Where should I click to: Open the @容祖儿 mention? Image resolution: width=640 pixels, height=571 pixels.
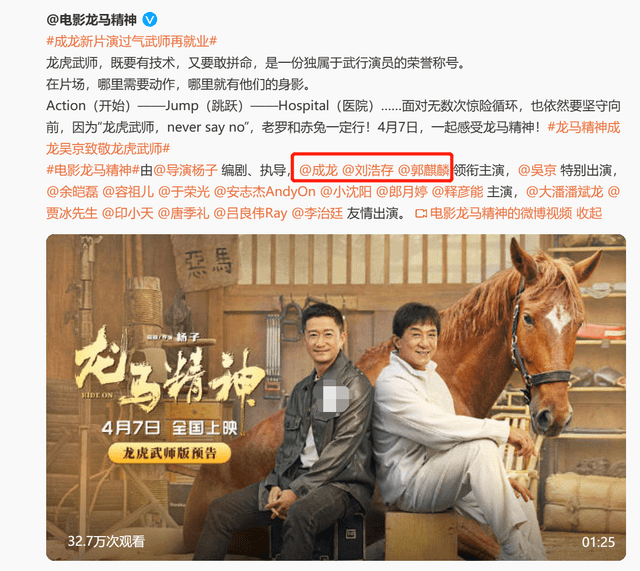[128, 191]
